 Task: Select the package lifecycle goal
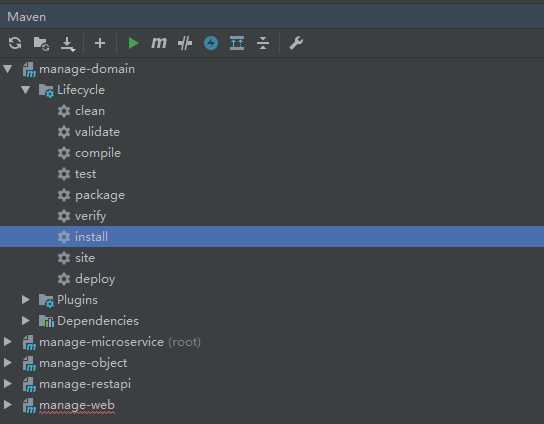(100, 195)
